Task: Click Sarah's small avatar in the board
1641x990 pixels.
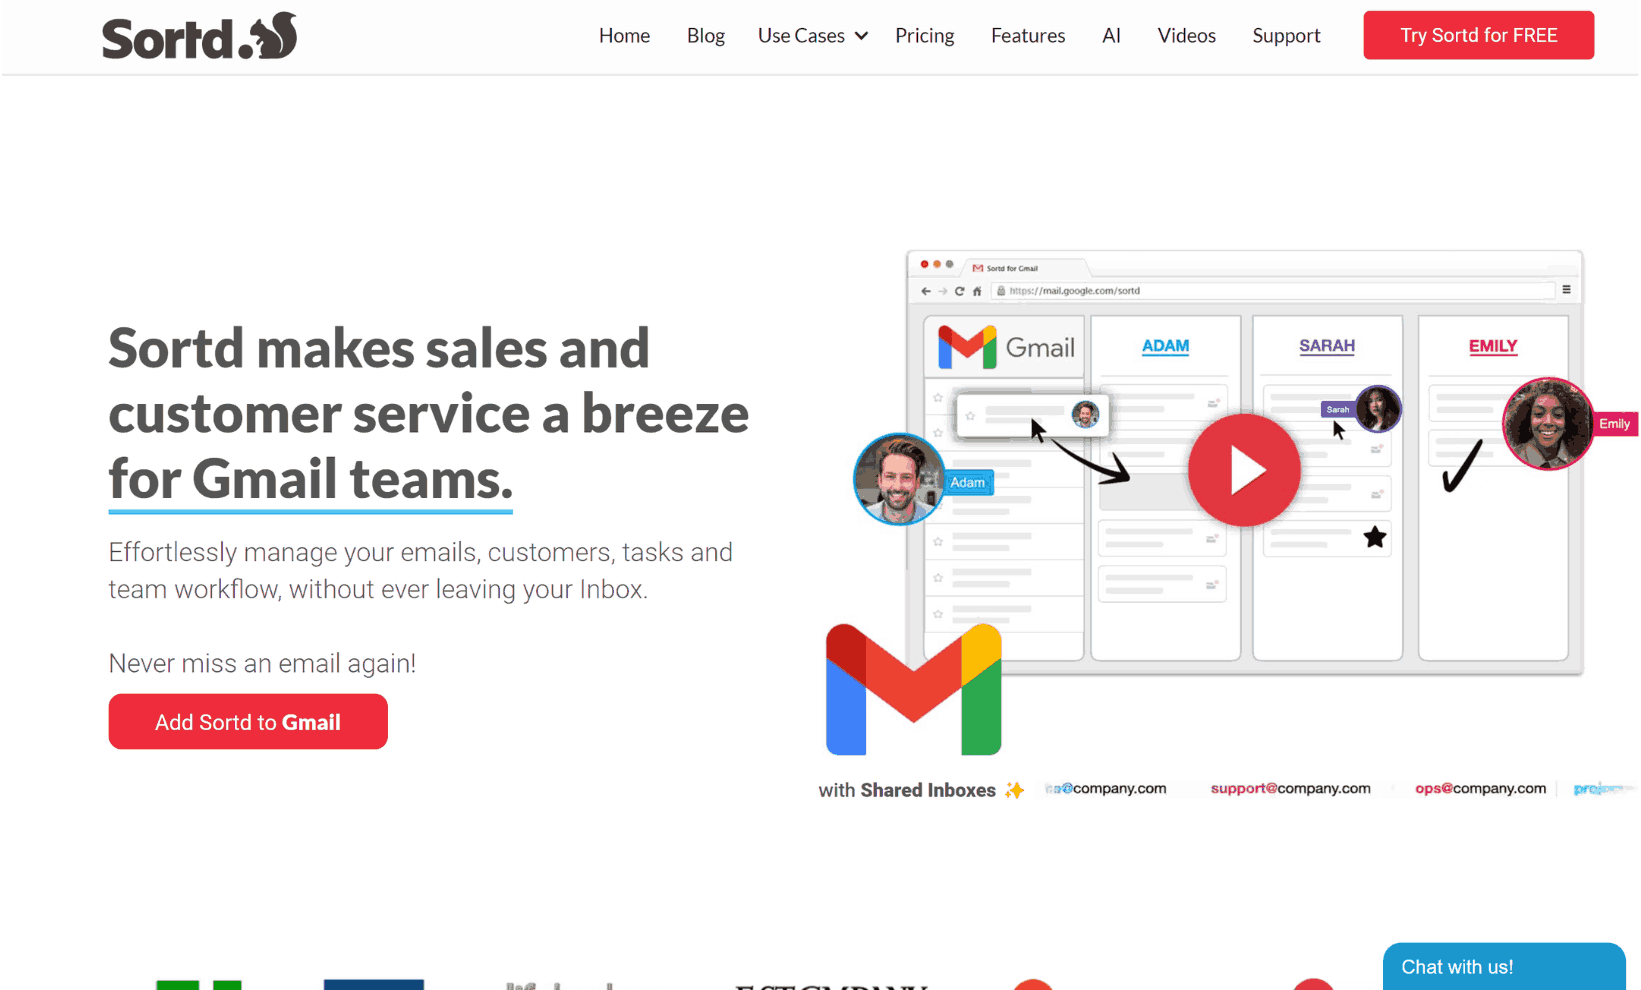Action: click(1377, 408)
